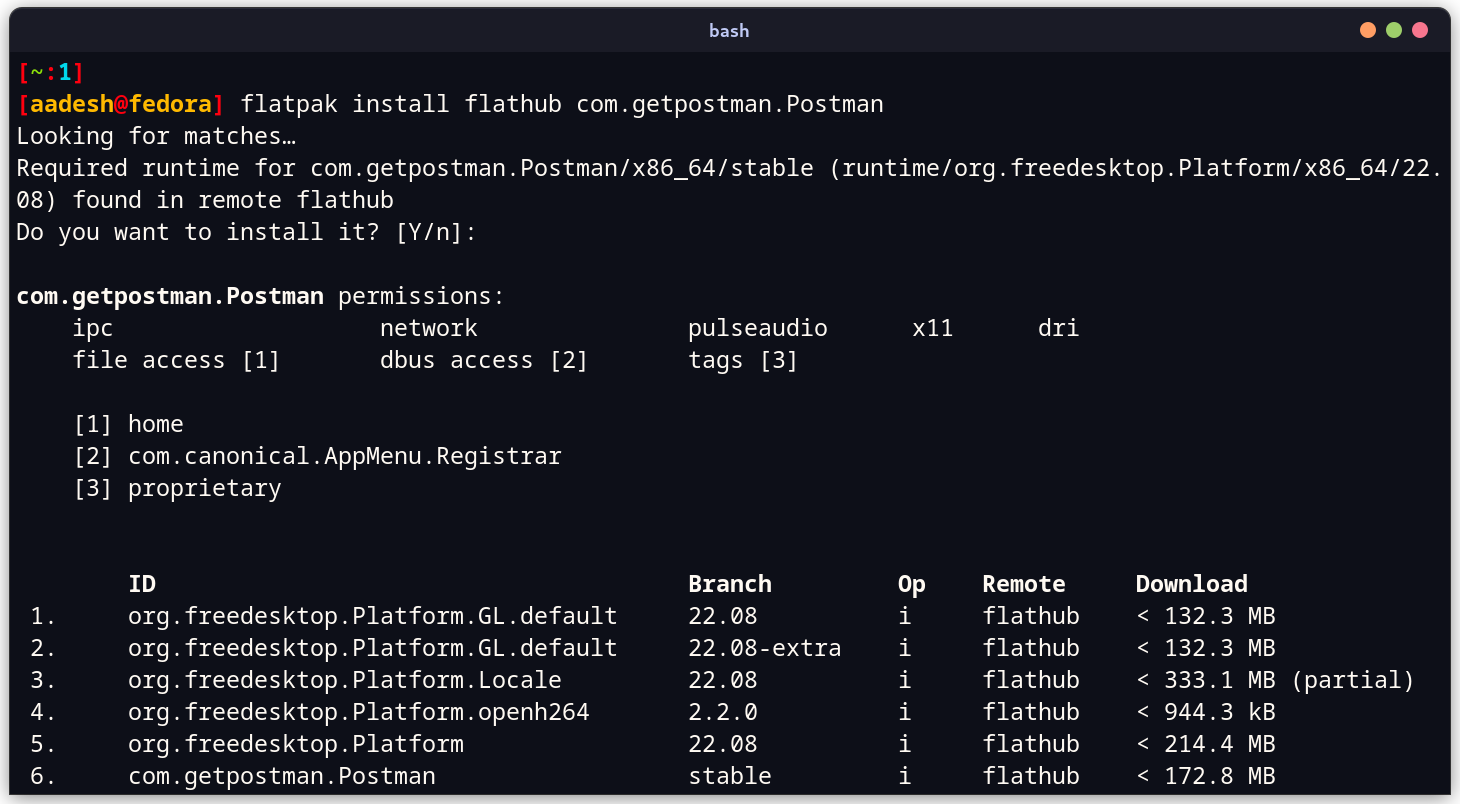Click the Download column header

pyautogui.click(x=1191, y=583)
